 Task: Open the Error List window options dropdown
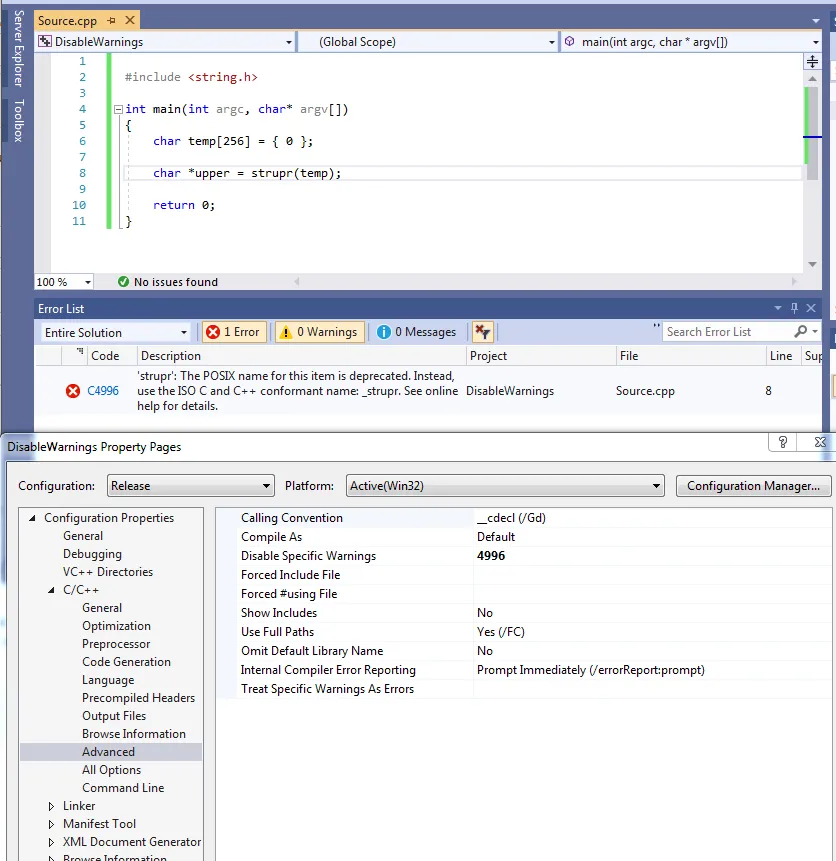[778, 308]
